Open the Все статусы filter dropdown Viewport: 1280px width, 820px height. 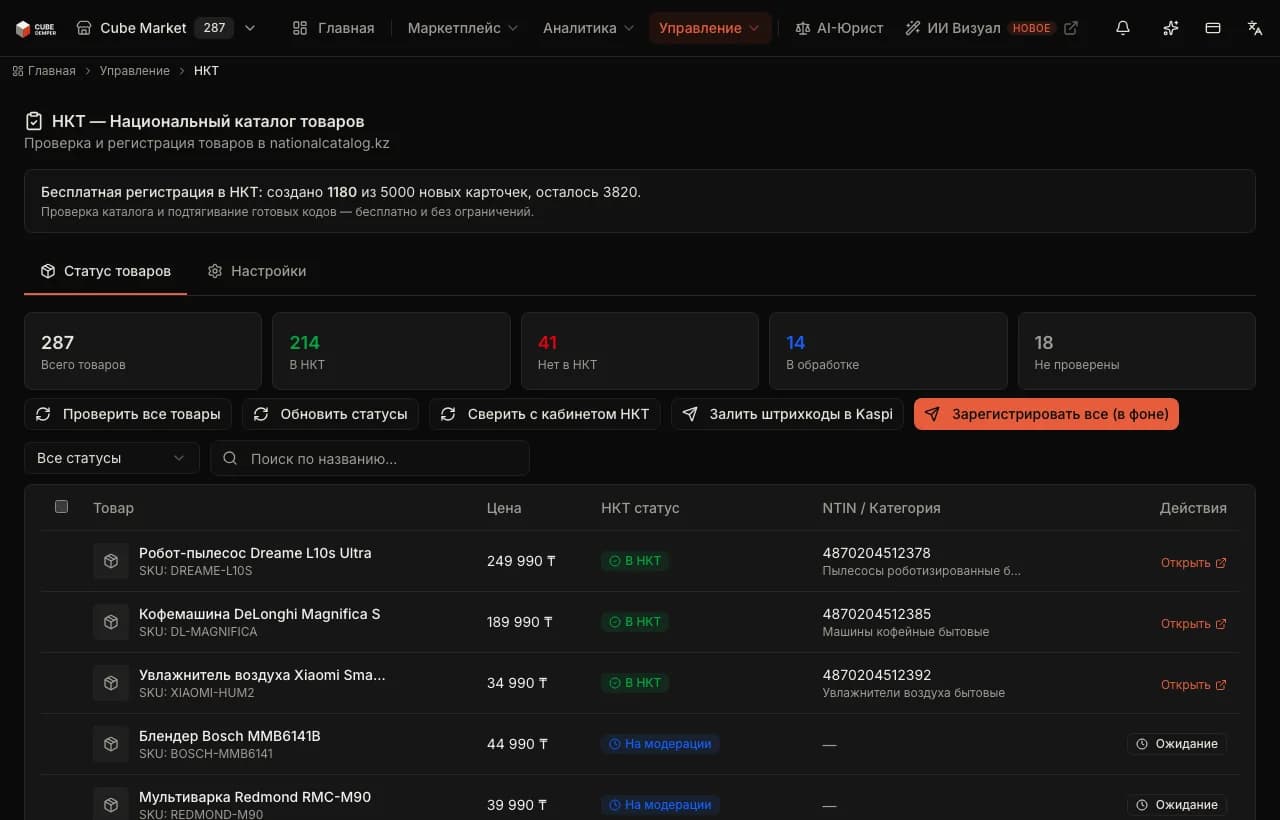(x=112, y=458)
